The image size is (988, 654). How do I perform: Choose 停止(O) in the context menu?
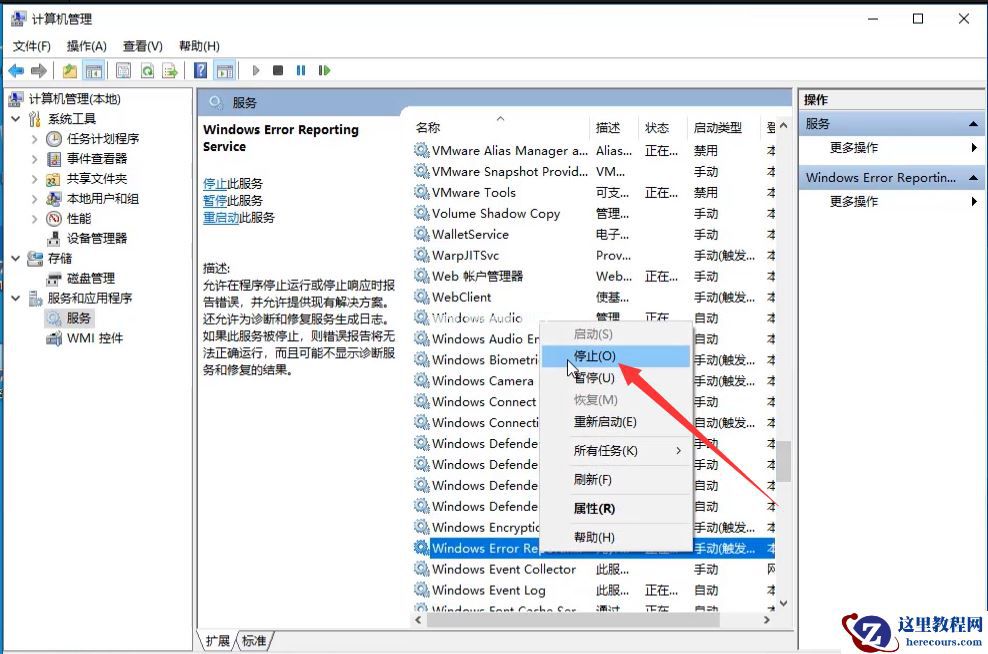594,357
